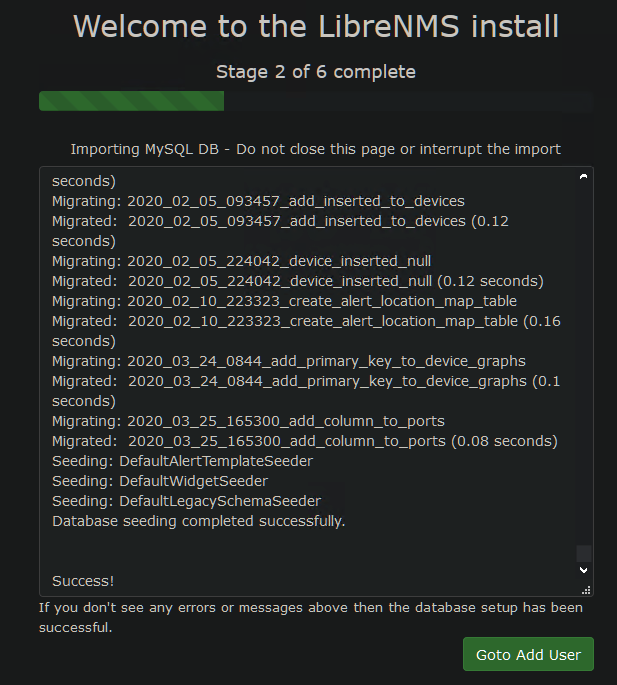
Task: Click the 'Seeding: DefaultWidgetSeeder' line
Action: click(x=160, y=481)
